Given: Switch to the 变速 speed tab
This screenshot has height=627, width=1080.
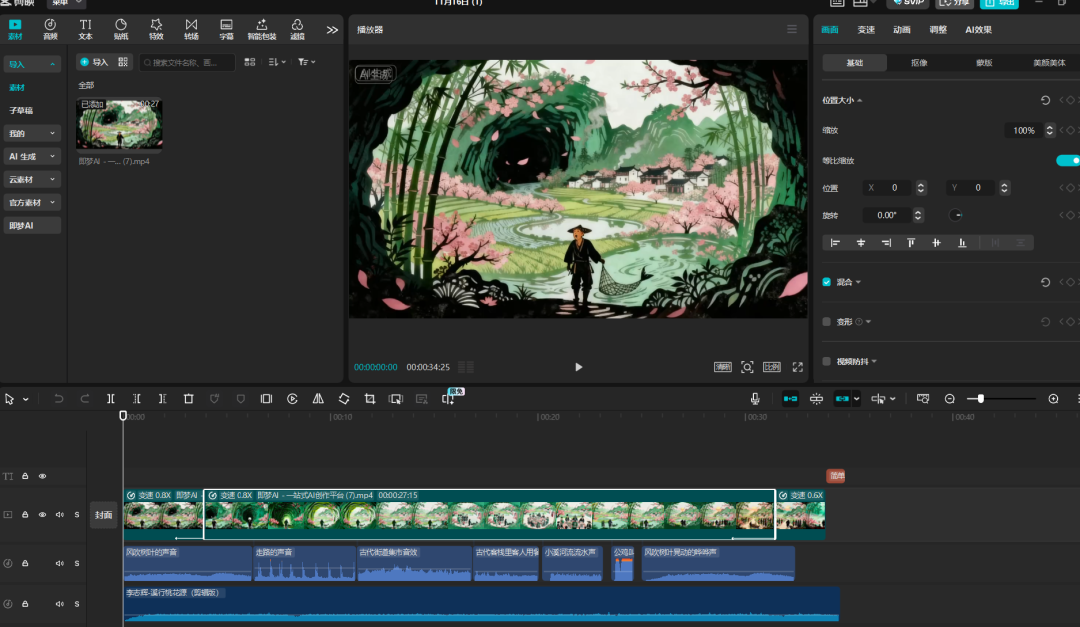Looking at the screenshot, I should click(x=866, y=30).
